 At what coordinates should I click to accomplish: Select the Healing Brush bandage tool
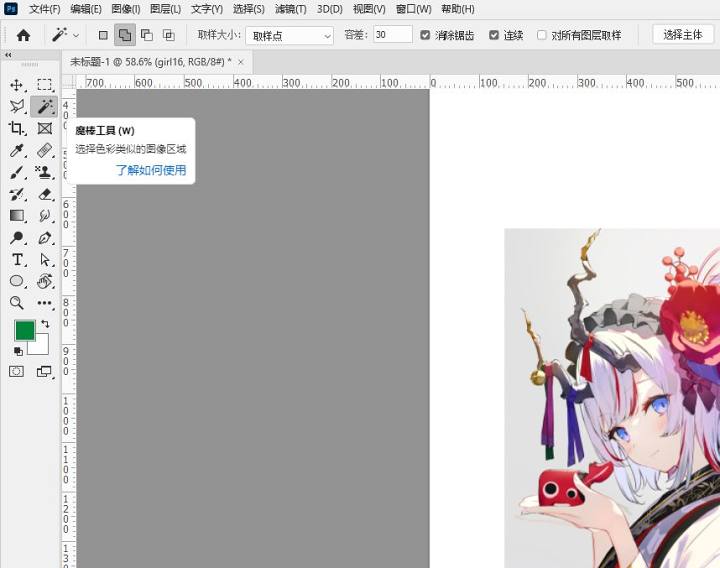tap(44, 150)
